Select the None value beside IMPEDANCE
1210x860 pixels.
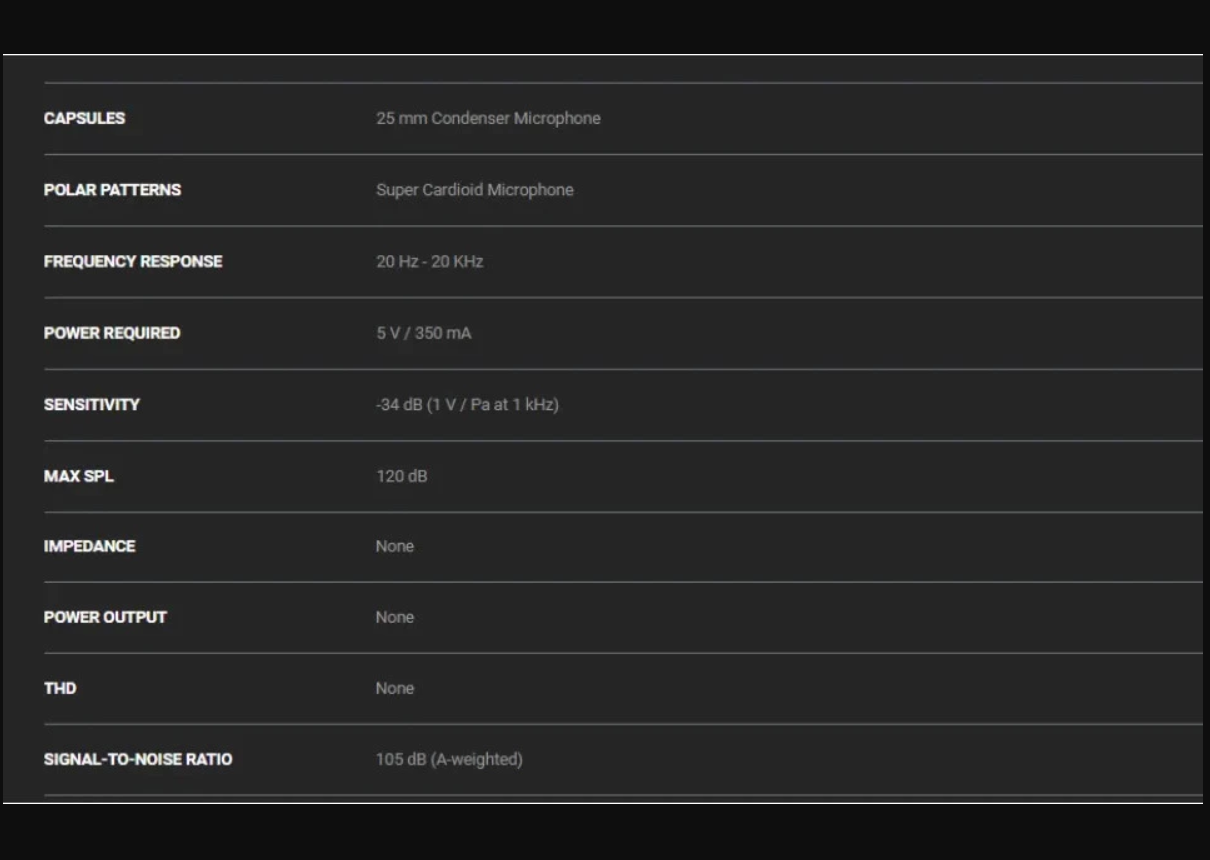click(394, 546)
